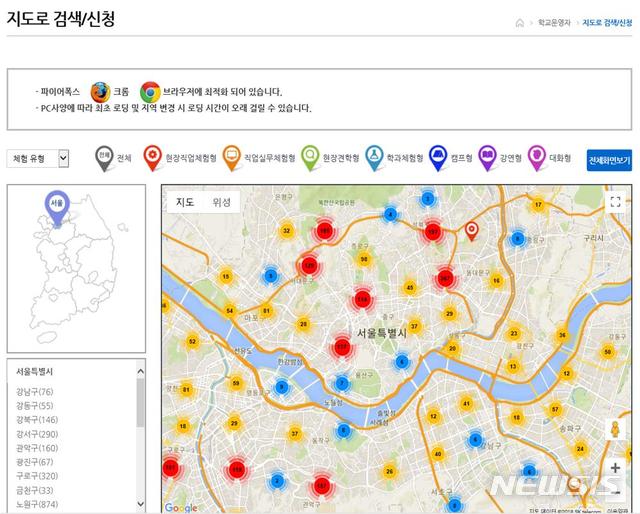Click the 구리시 label on the map
The image size is (640, 514).
pos(593,238)
